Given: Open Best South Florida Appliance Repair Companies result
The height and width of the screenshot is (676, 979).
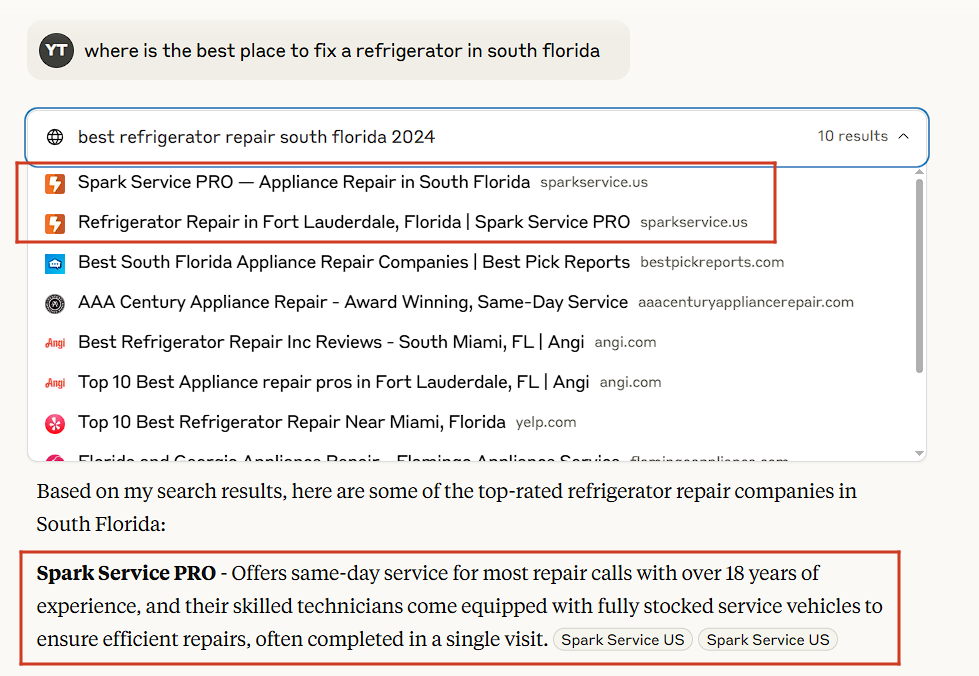Looking at the screenshot, I should (354, 262).
